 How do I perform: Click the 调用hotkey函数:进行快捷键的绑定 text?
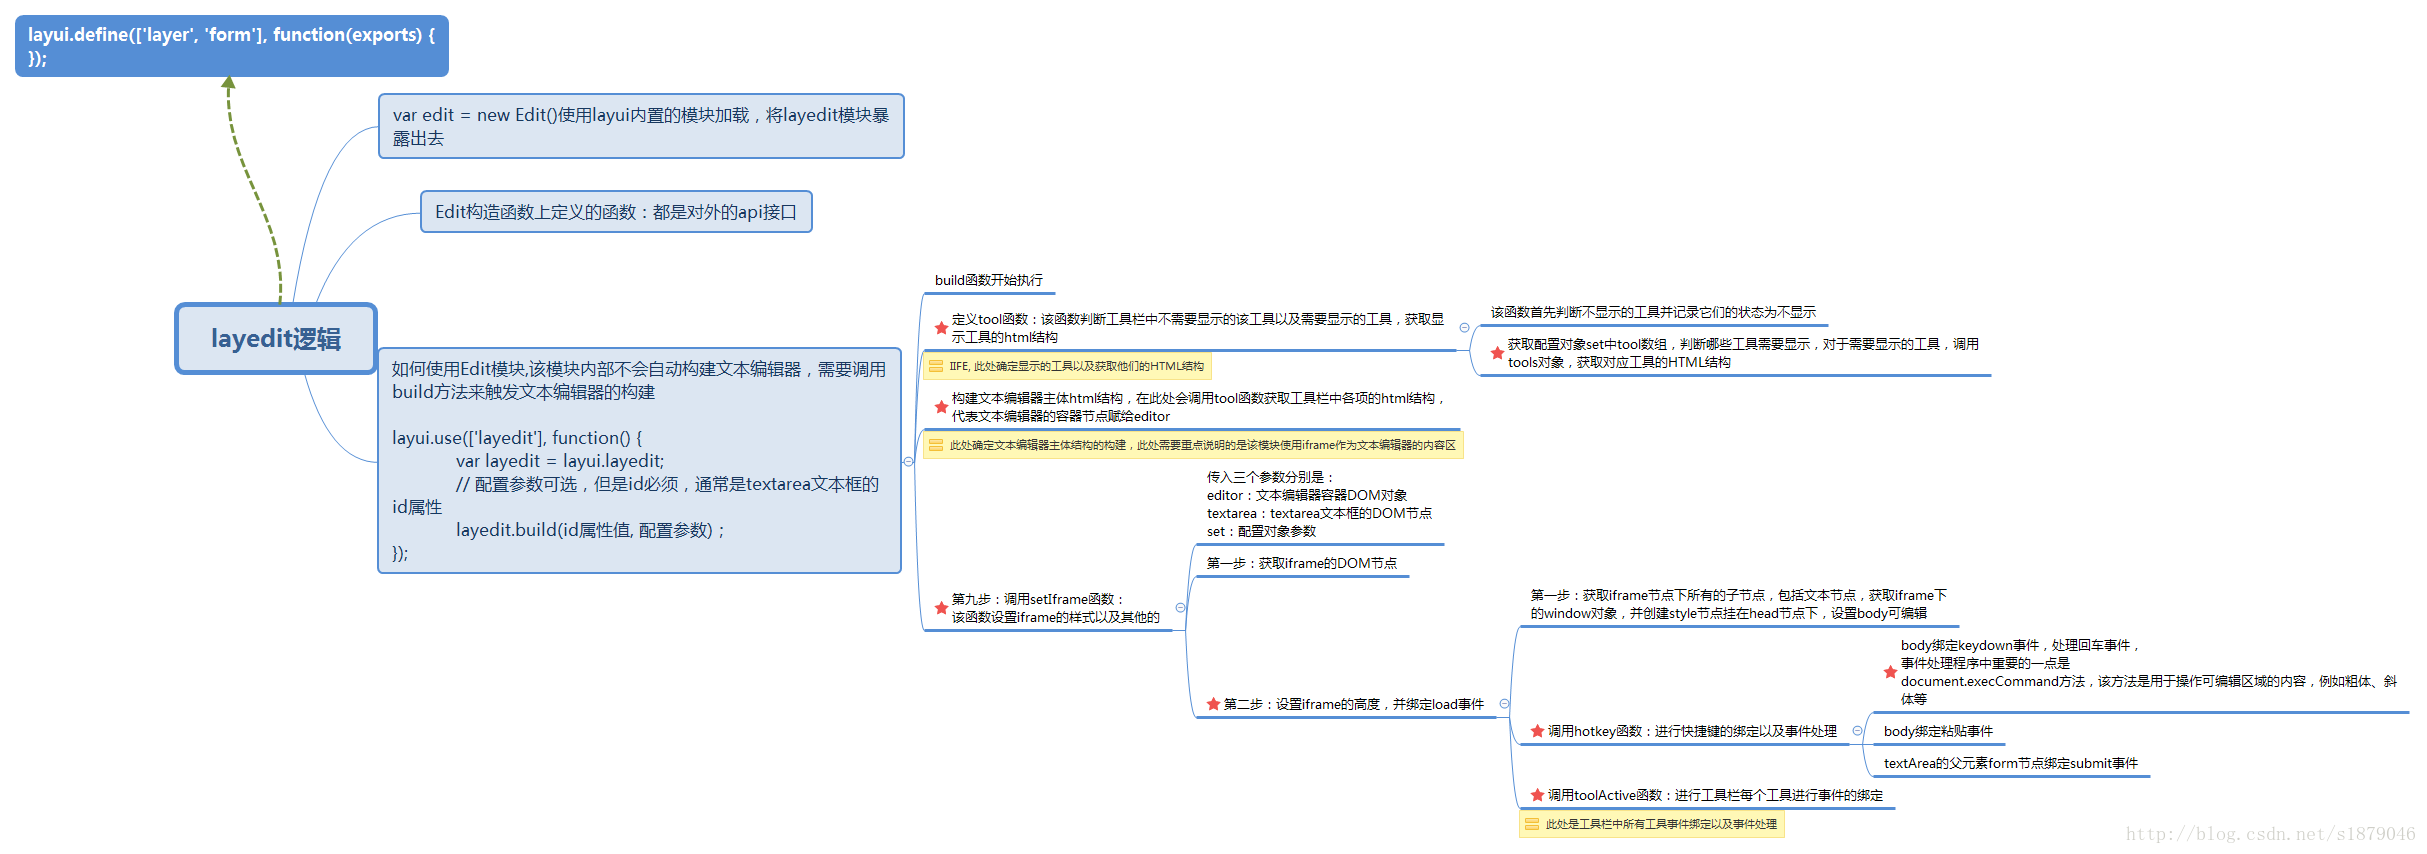click(x=1692, y=731)
